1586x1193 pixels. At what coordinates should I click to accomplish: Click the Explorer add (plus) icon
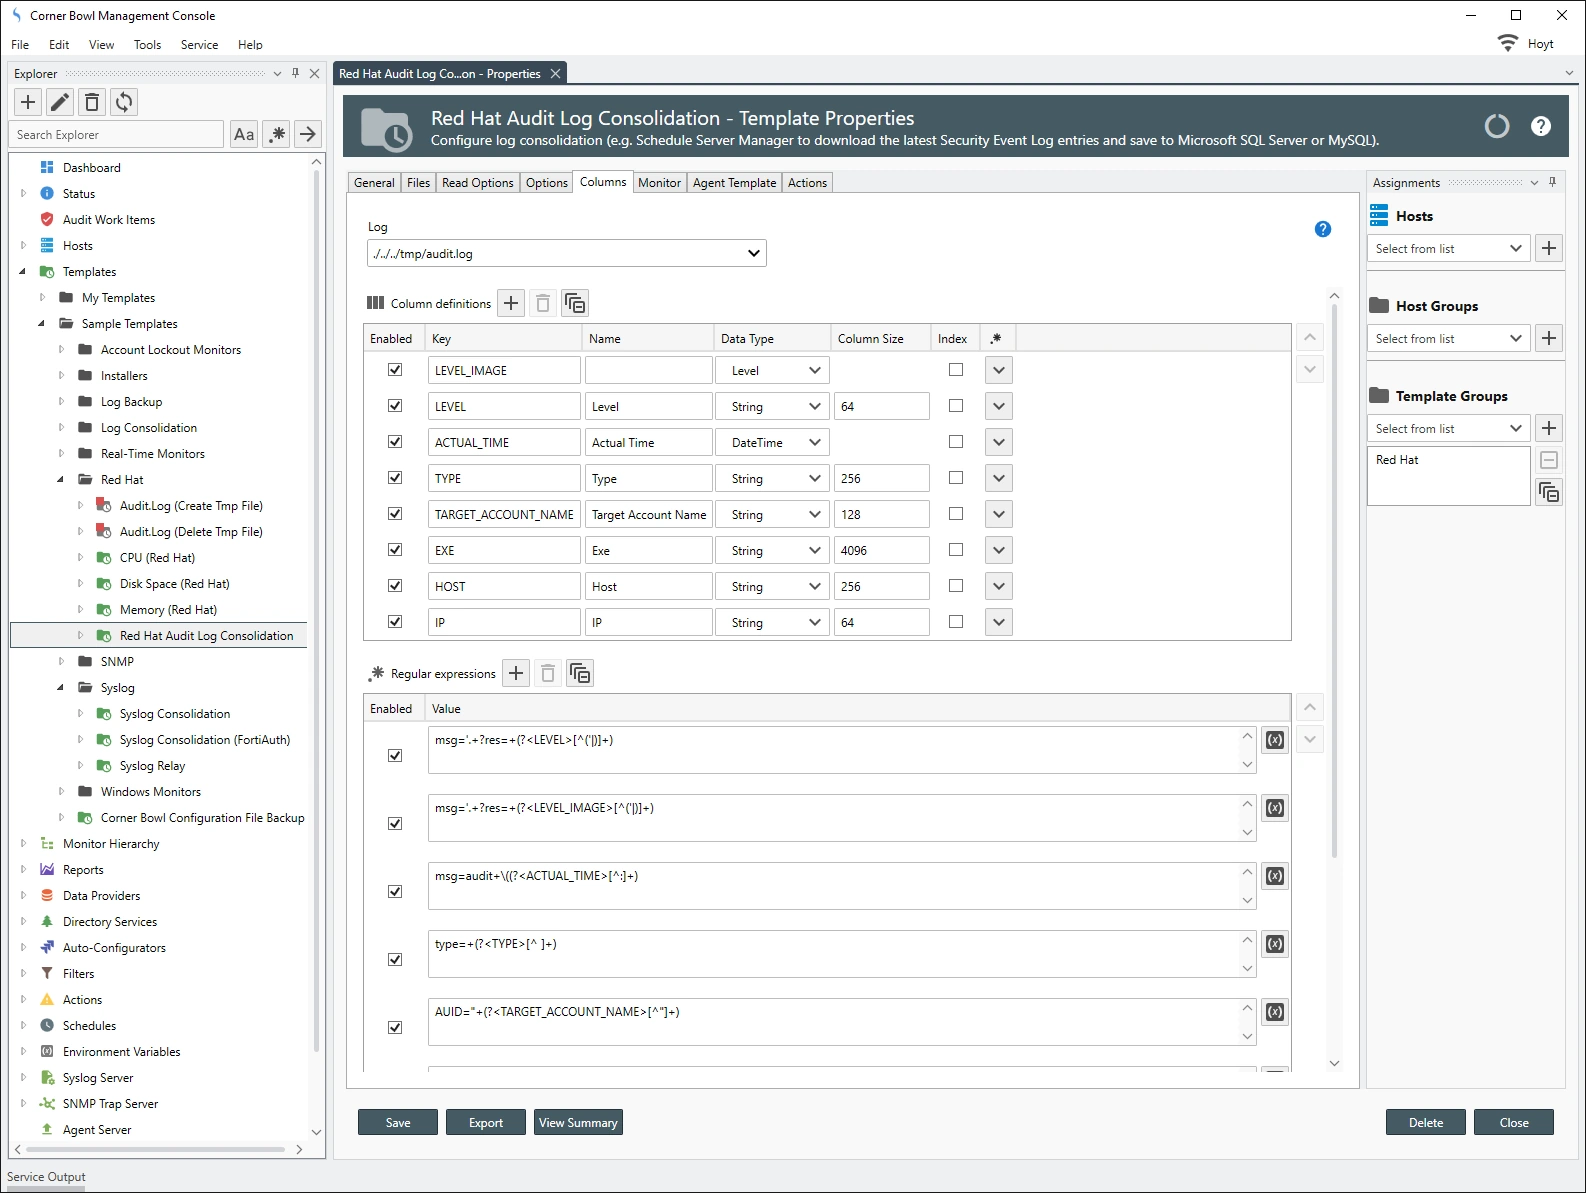28,102
